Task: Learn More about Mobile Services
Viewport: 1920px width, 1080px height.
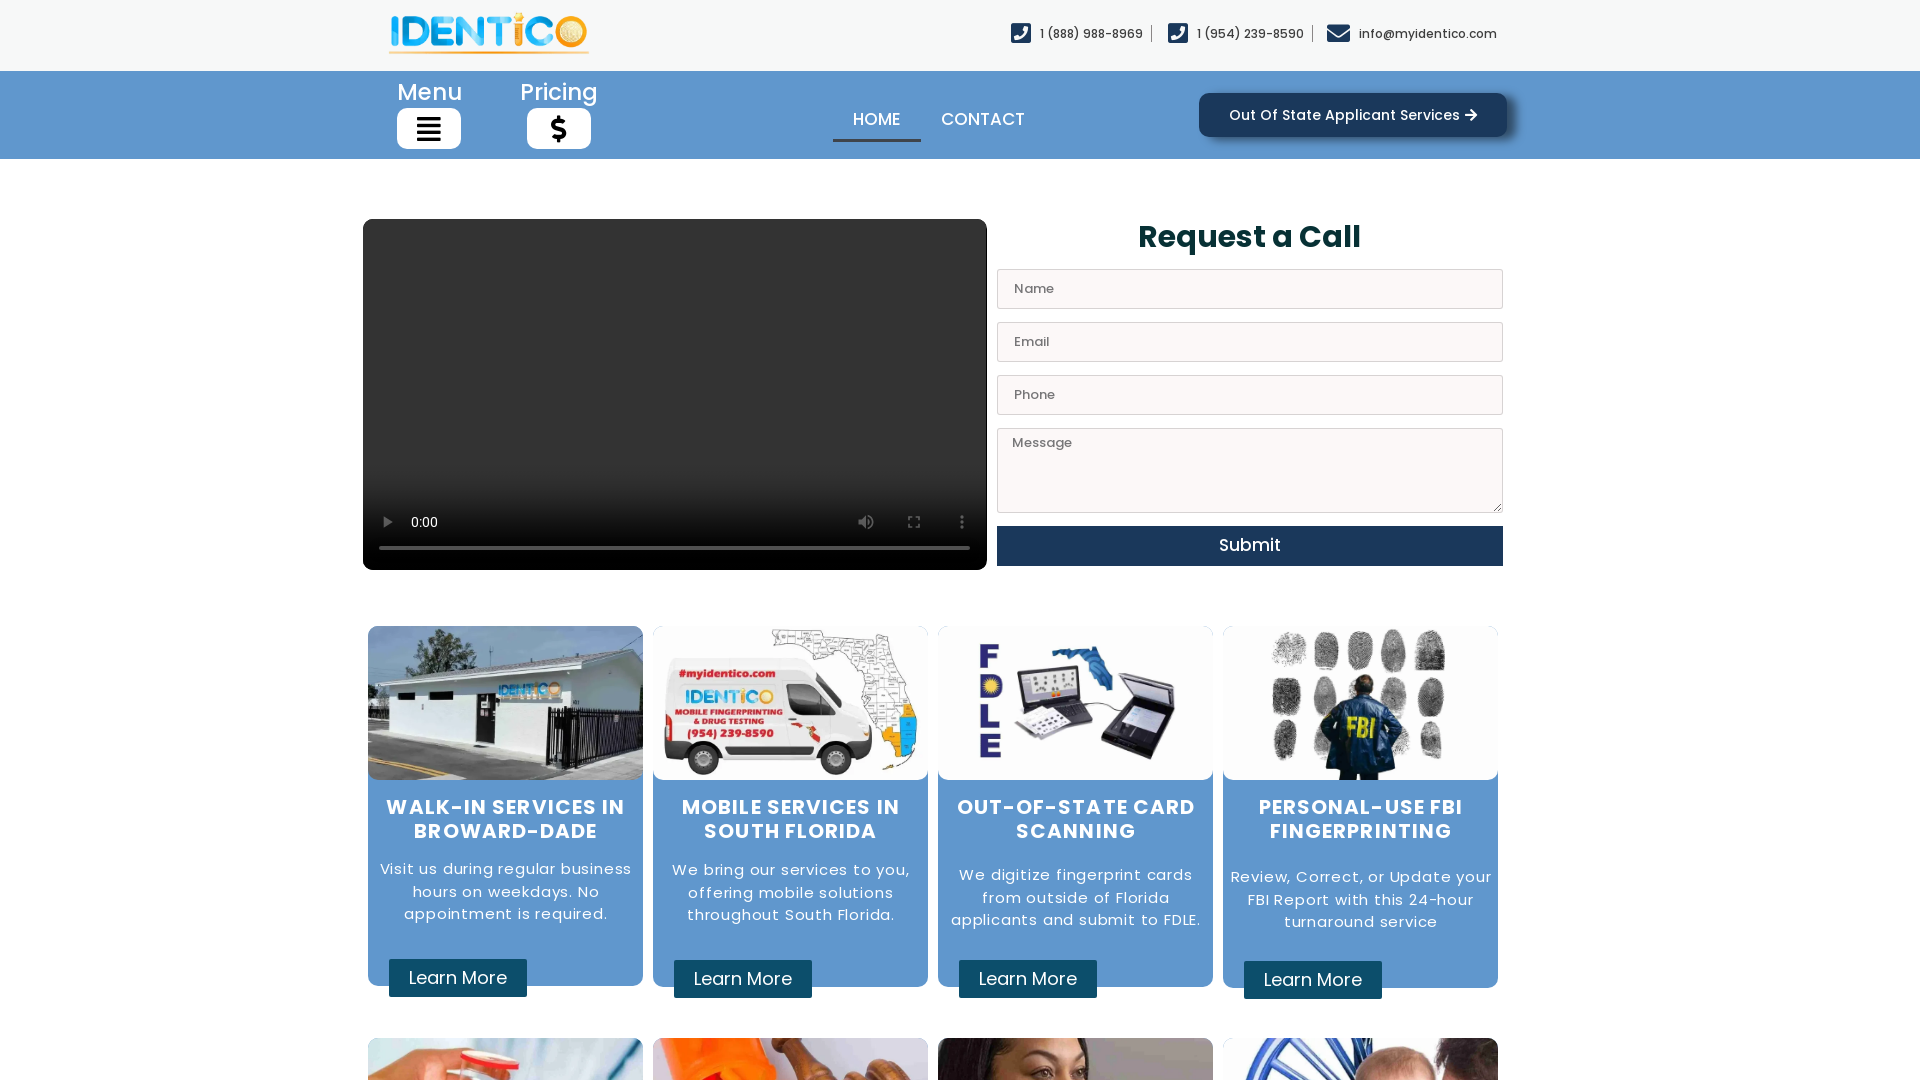Action: coord(743,979)
